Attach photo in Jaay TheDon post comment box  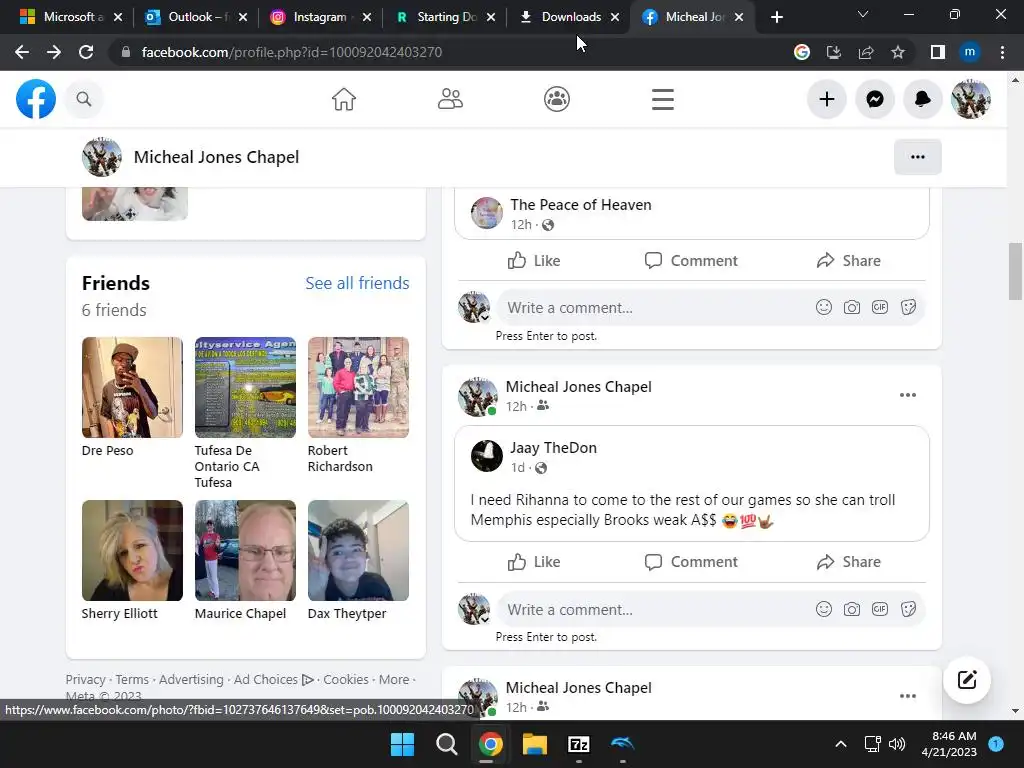coord(852,609)
